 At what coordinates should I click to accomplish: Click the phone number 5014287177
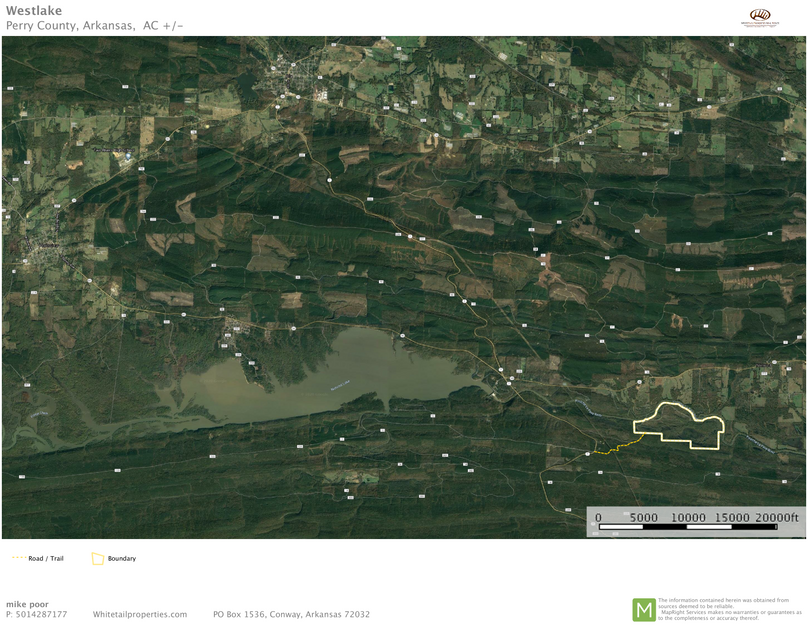42,614
